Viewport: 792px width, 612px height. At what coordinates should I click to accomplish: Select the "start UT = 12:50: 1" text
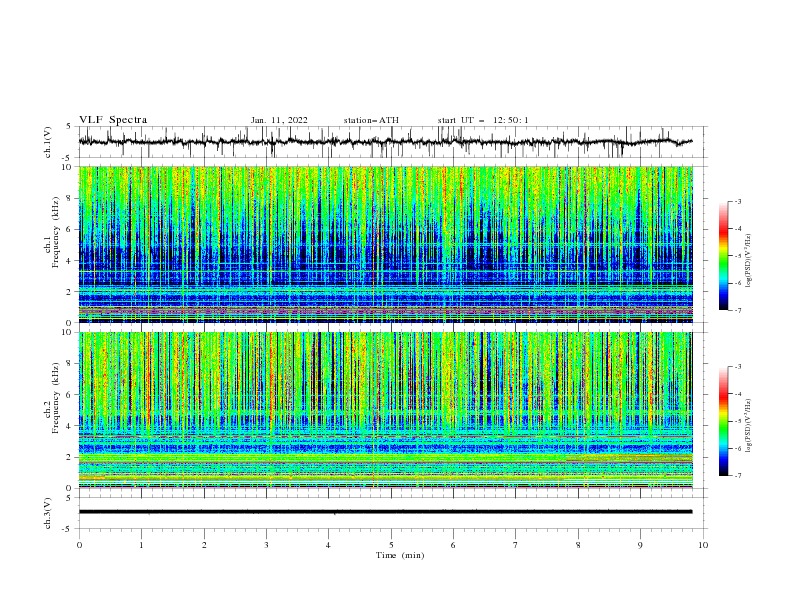pyautogui.click(x=483, y=120)
